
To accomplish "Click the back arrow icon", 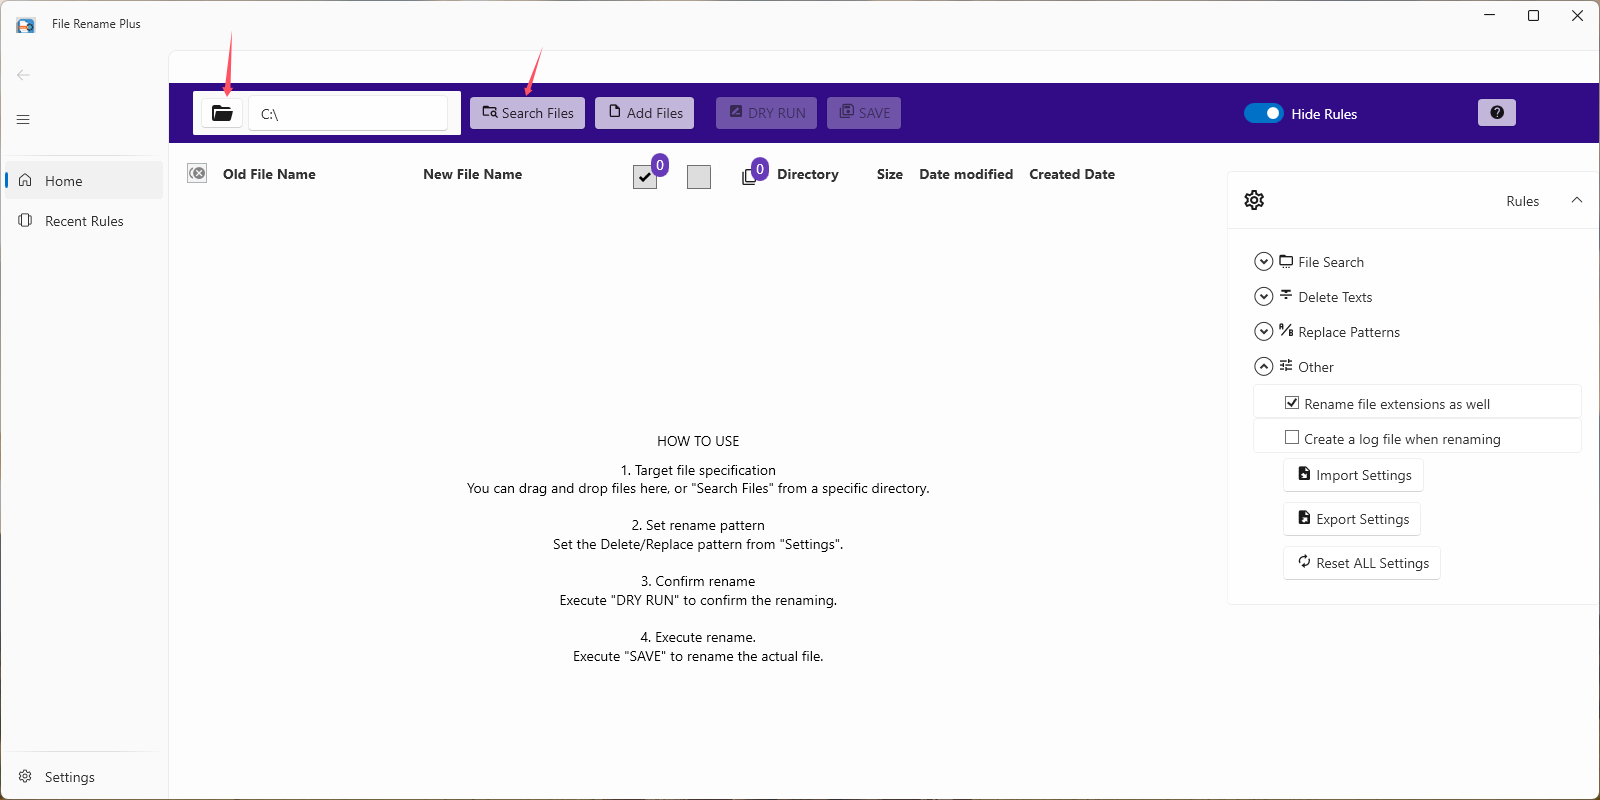I will [x=23, y=75].
